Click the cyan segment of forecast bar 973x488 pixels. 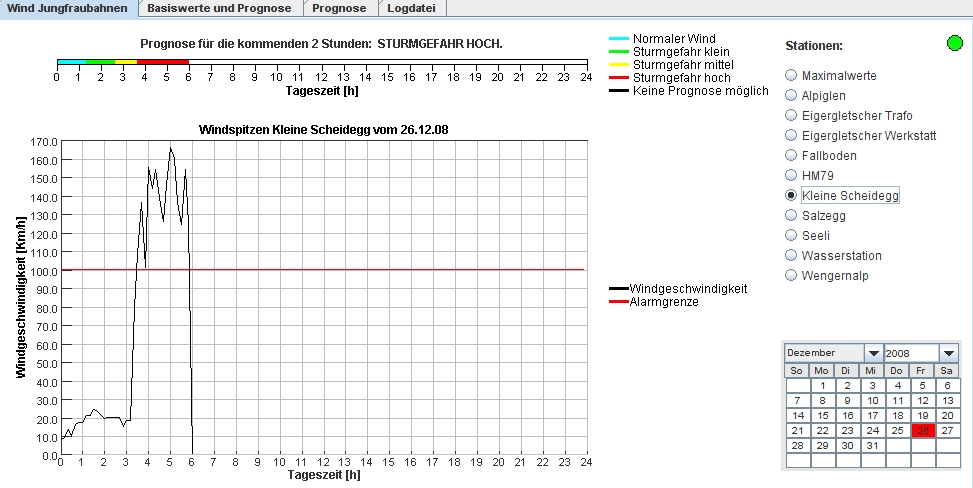click(x=71, y=62)
